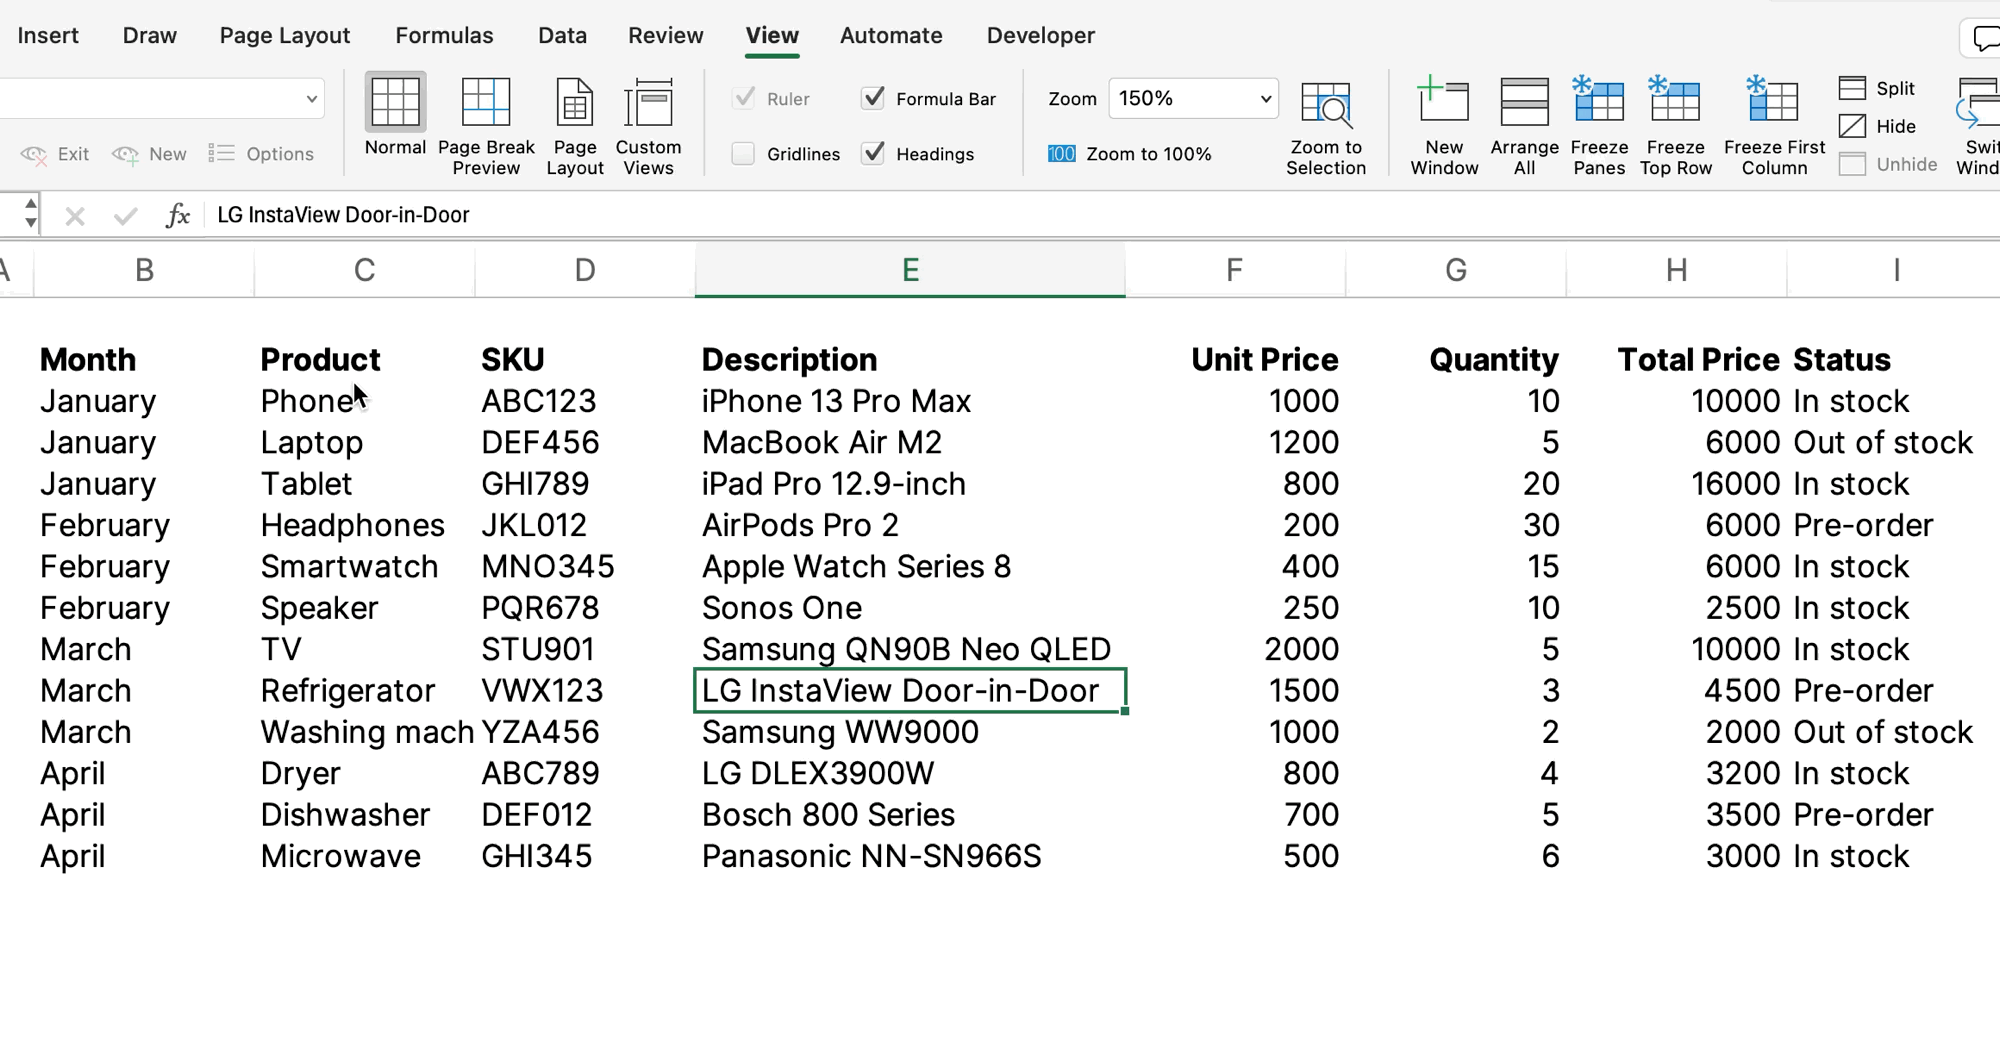This screenshot has height=1055, width=2000.
Task: Disable the Formula Bar checkbox
Action: point(873,98)
